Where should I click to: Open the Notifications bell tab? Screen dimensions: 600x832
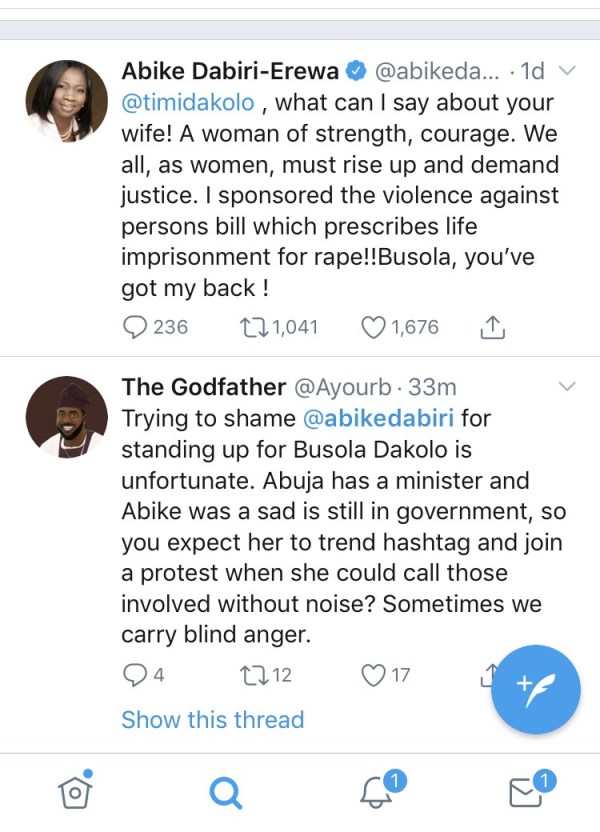pos(376,793)
